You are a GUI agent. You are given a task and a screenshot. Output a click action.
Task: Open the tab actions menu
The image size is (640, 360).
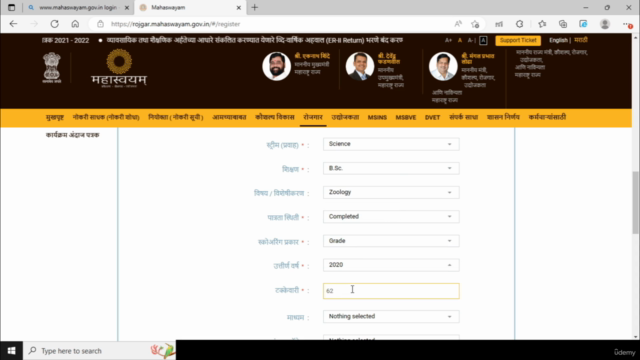coord(11,7)
